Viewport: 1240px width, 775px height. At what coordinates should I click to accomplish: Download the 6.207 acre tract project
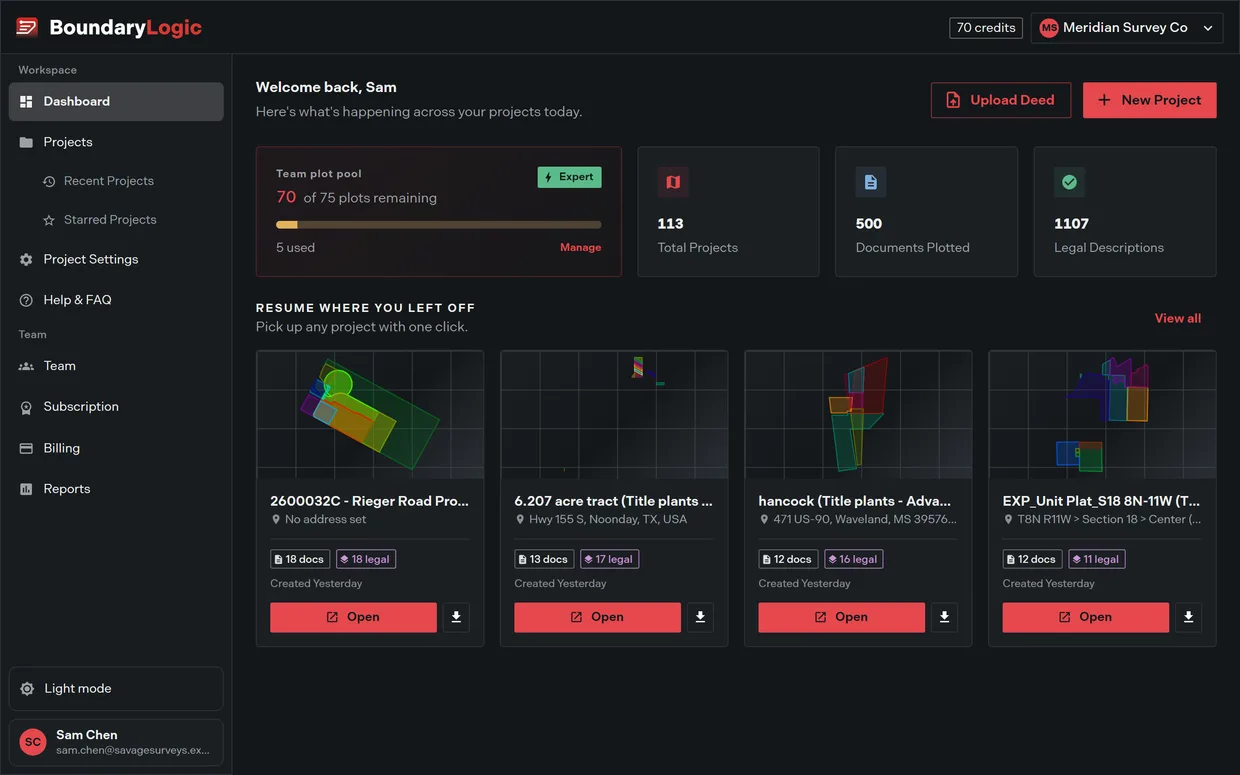[x=700, y=617]
